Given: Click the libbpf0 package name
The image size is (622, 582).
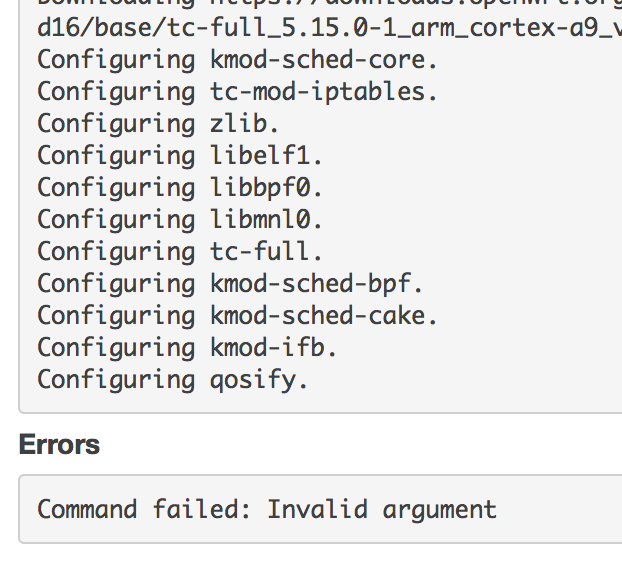Looking at the screenshot, I should coord(266,187).
